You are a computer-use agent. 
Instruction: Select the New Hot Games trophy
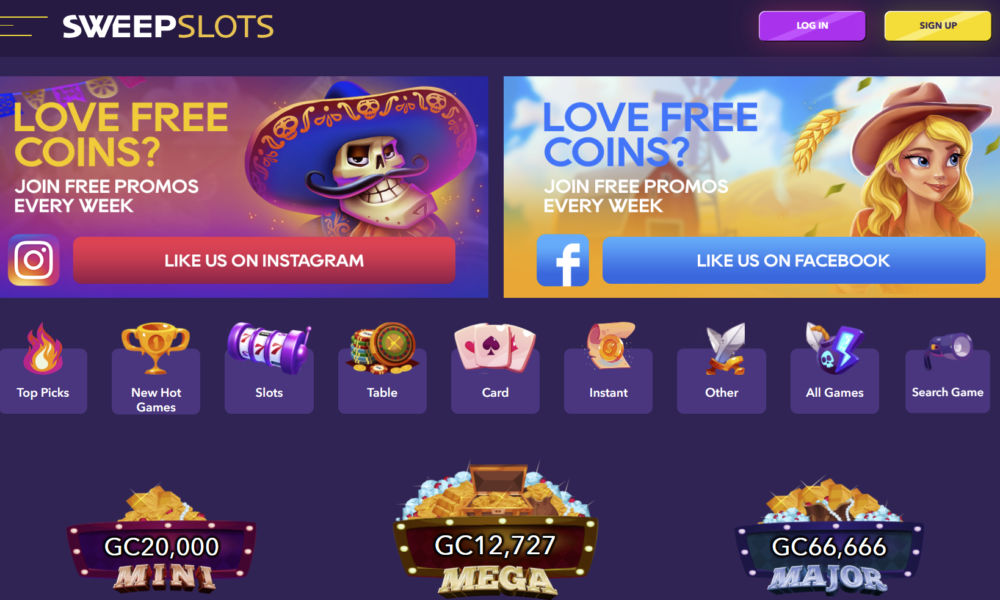pos(156,369)
